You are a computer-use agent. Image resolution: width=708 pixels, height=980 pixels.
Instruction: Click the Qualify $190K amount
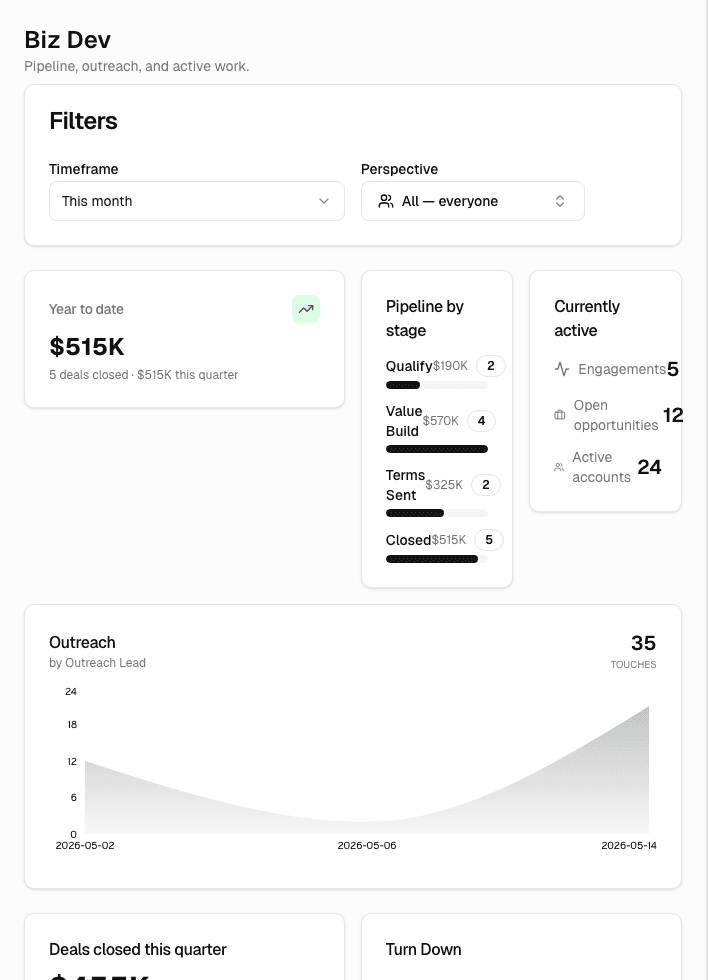tap(451, 366)
